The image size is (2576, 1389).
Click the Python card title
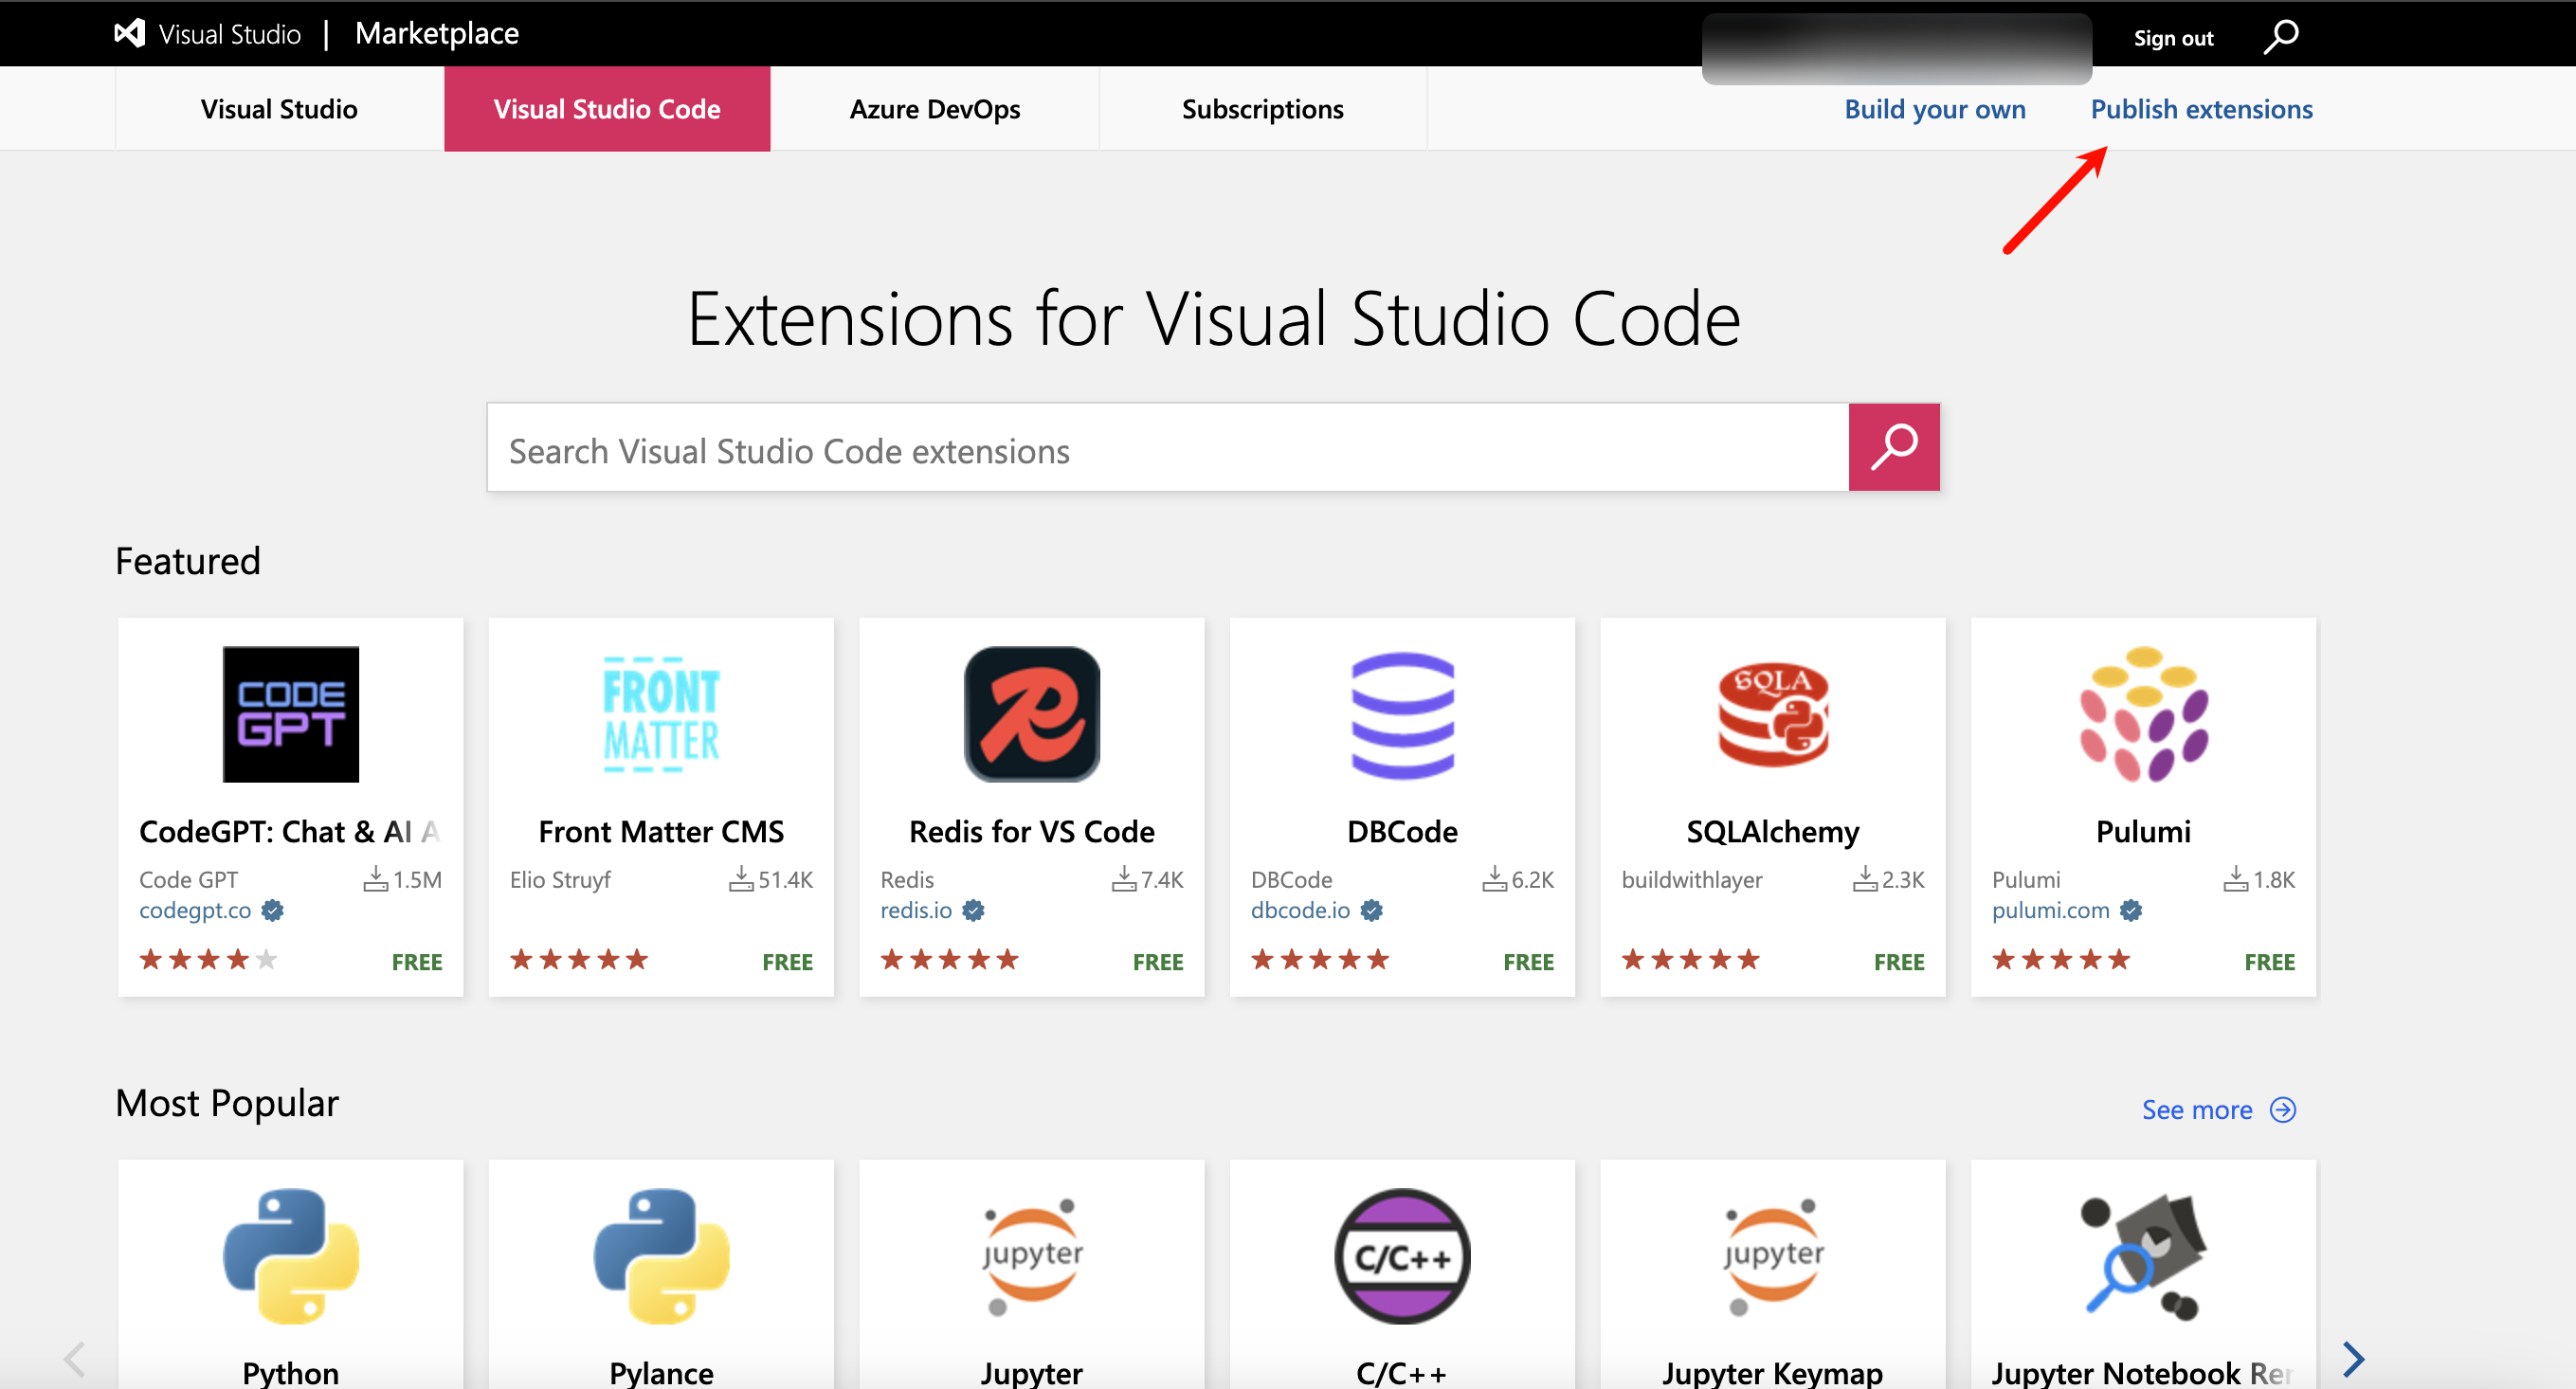(291, 1372)
